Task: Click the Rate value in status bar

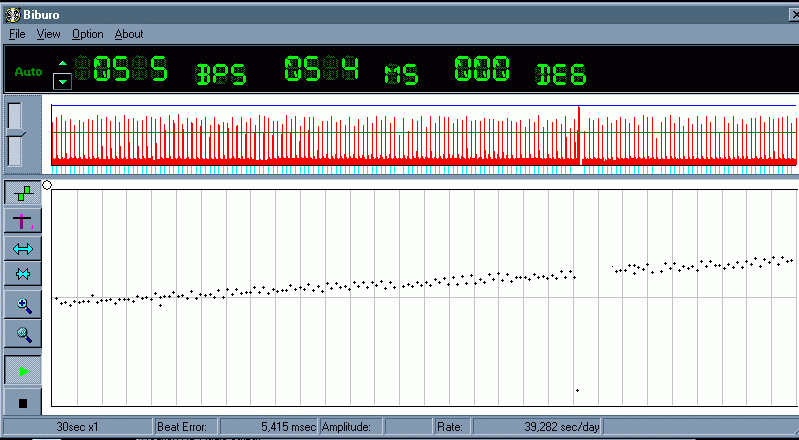Action: click(561, 427)
